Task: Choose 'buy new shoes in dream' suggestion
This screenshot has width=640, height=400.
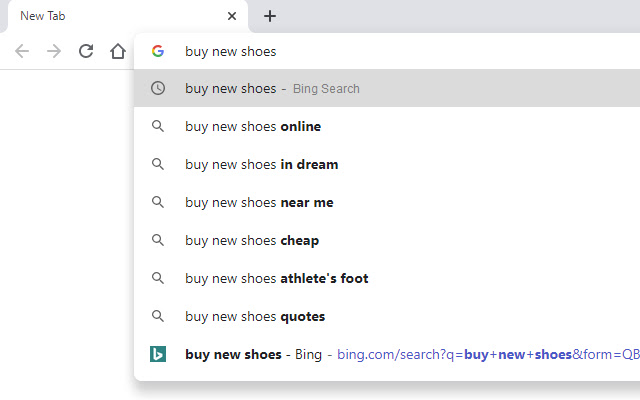Action: click(x=262, y=164)
